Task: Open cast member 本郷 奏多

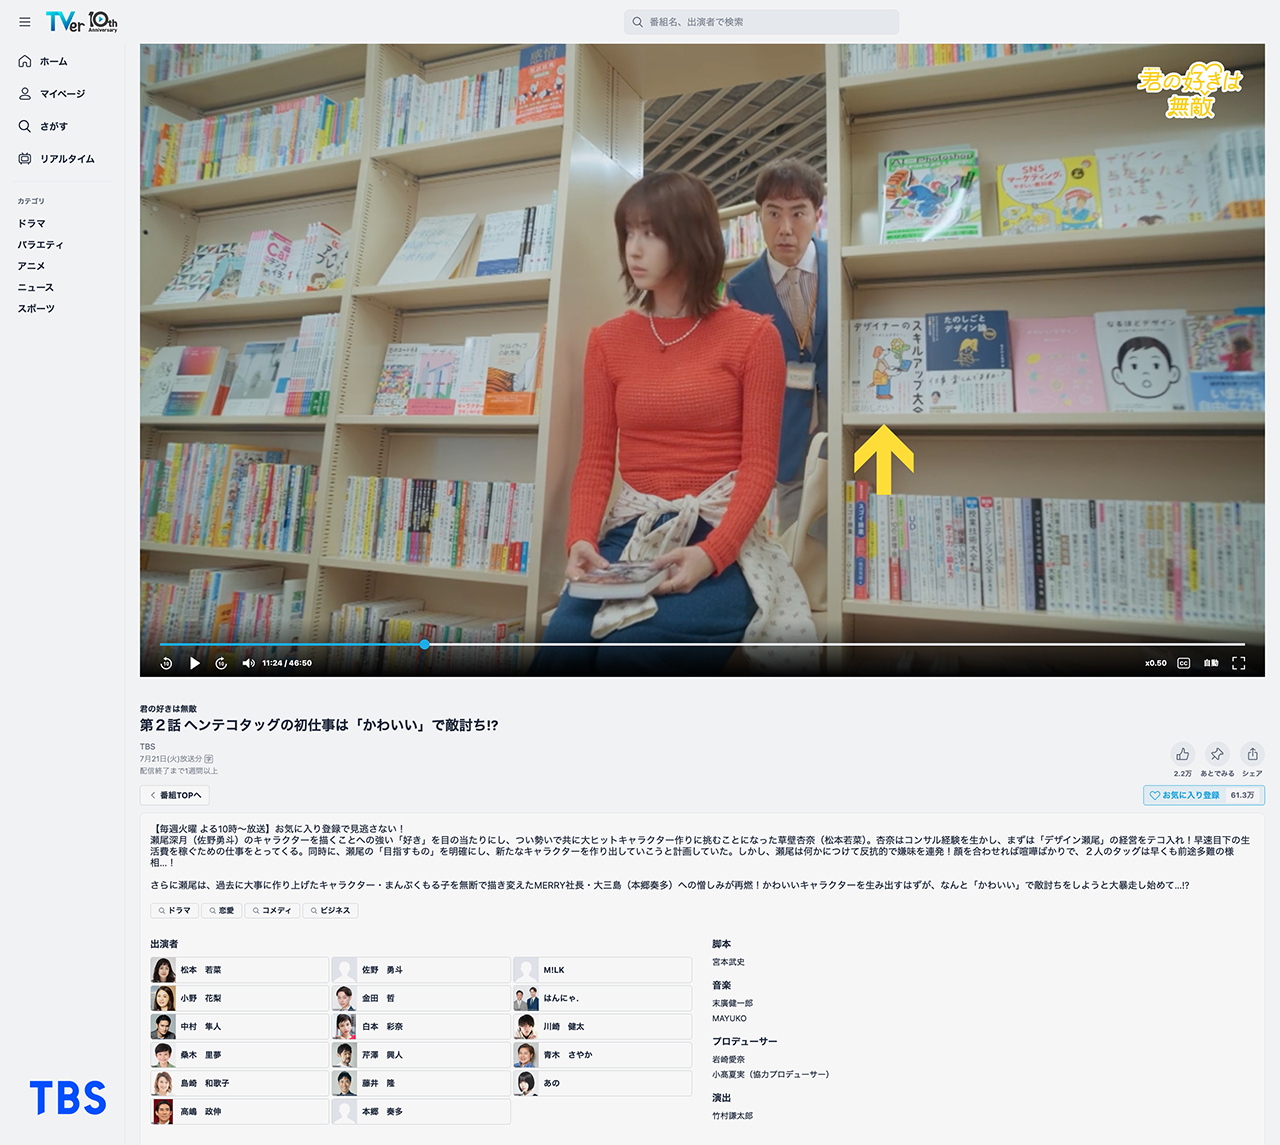Action: pyautogui.click(x=421, y=1111)
